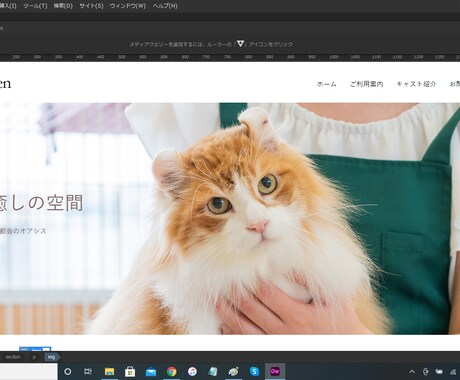Image resolution: width=460 pixels, height=380 pixels.
Task: Click the horizontal ruler at 500 mark
Action: (122, 57)
